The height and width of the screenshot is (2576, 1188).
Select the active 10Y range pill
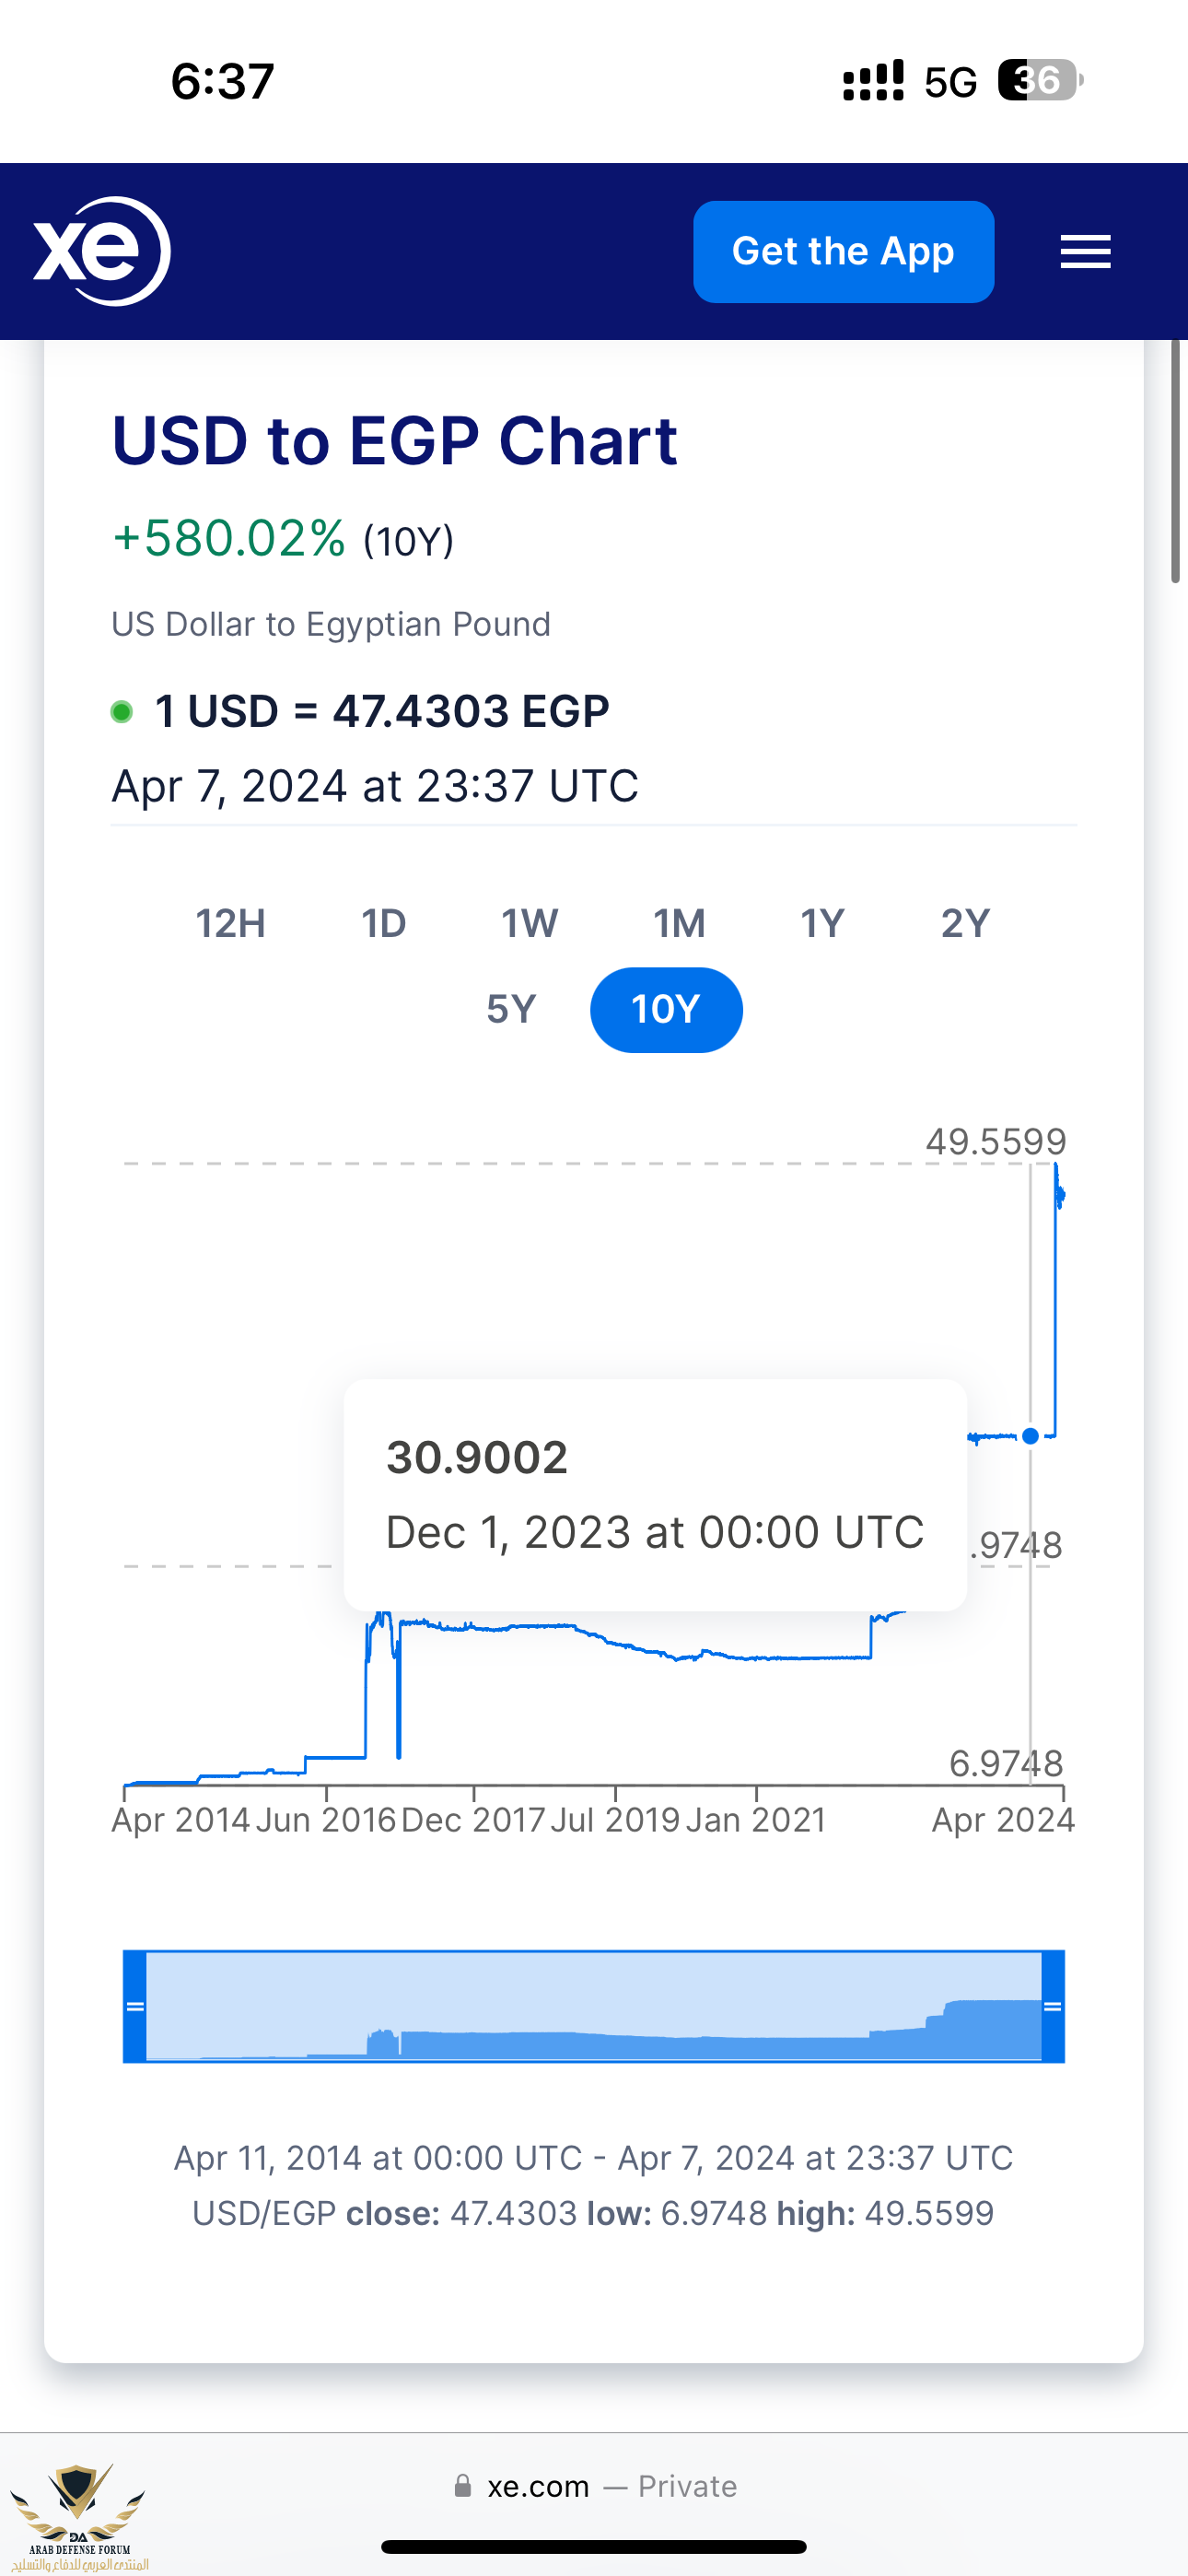click(666, 1009)
